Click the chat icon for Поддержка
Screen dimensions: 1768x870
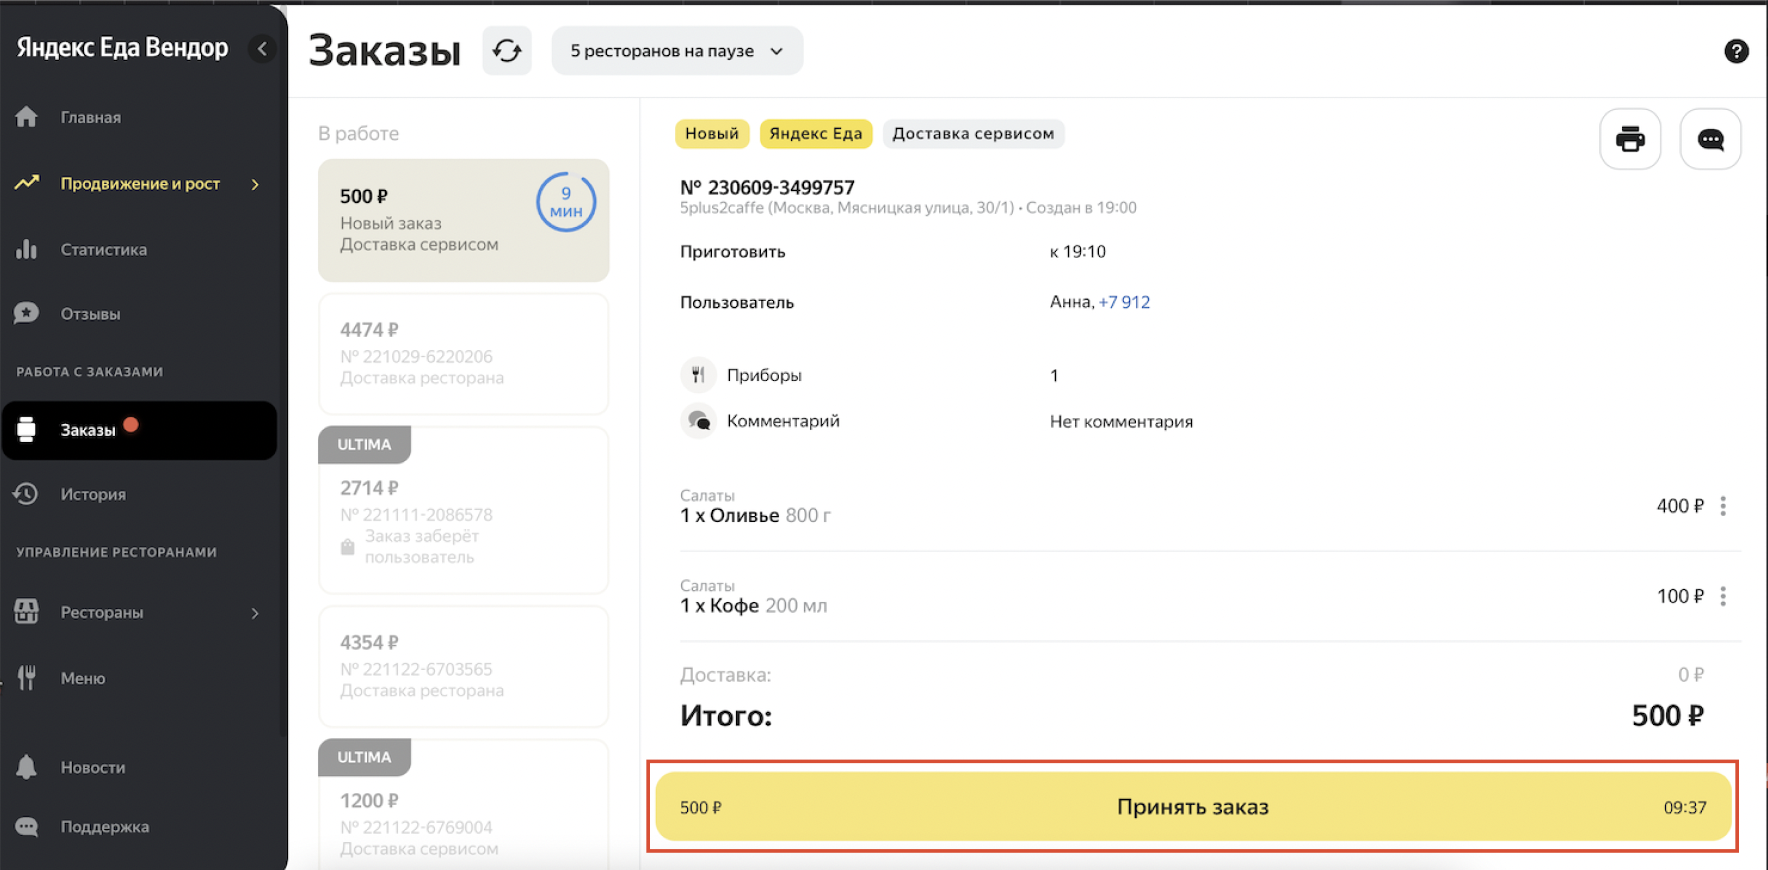(27, 826)
